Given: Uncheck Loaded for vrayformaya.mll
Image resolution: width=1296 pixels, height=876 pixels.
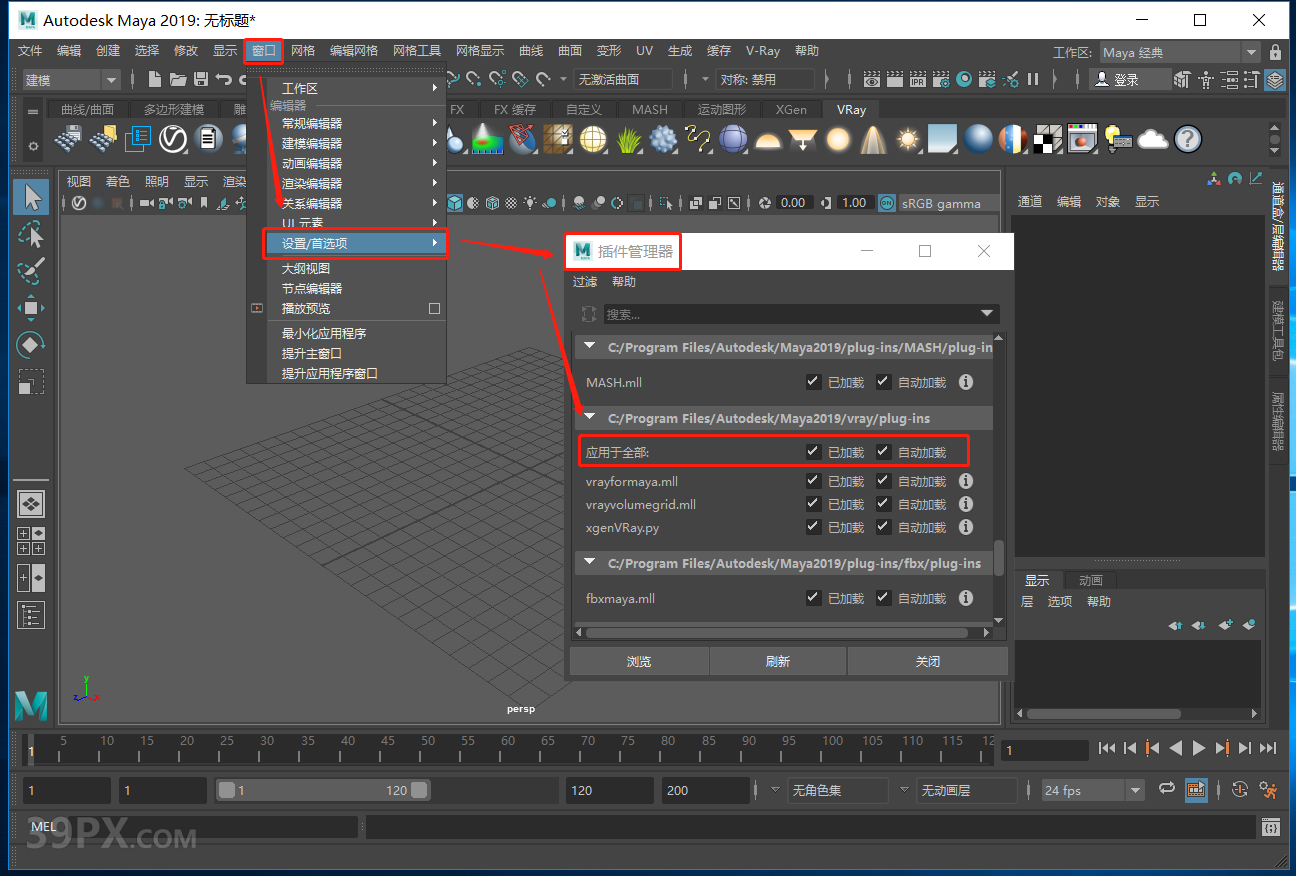Looking at the screenshot, I should coord(813,480).
